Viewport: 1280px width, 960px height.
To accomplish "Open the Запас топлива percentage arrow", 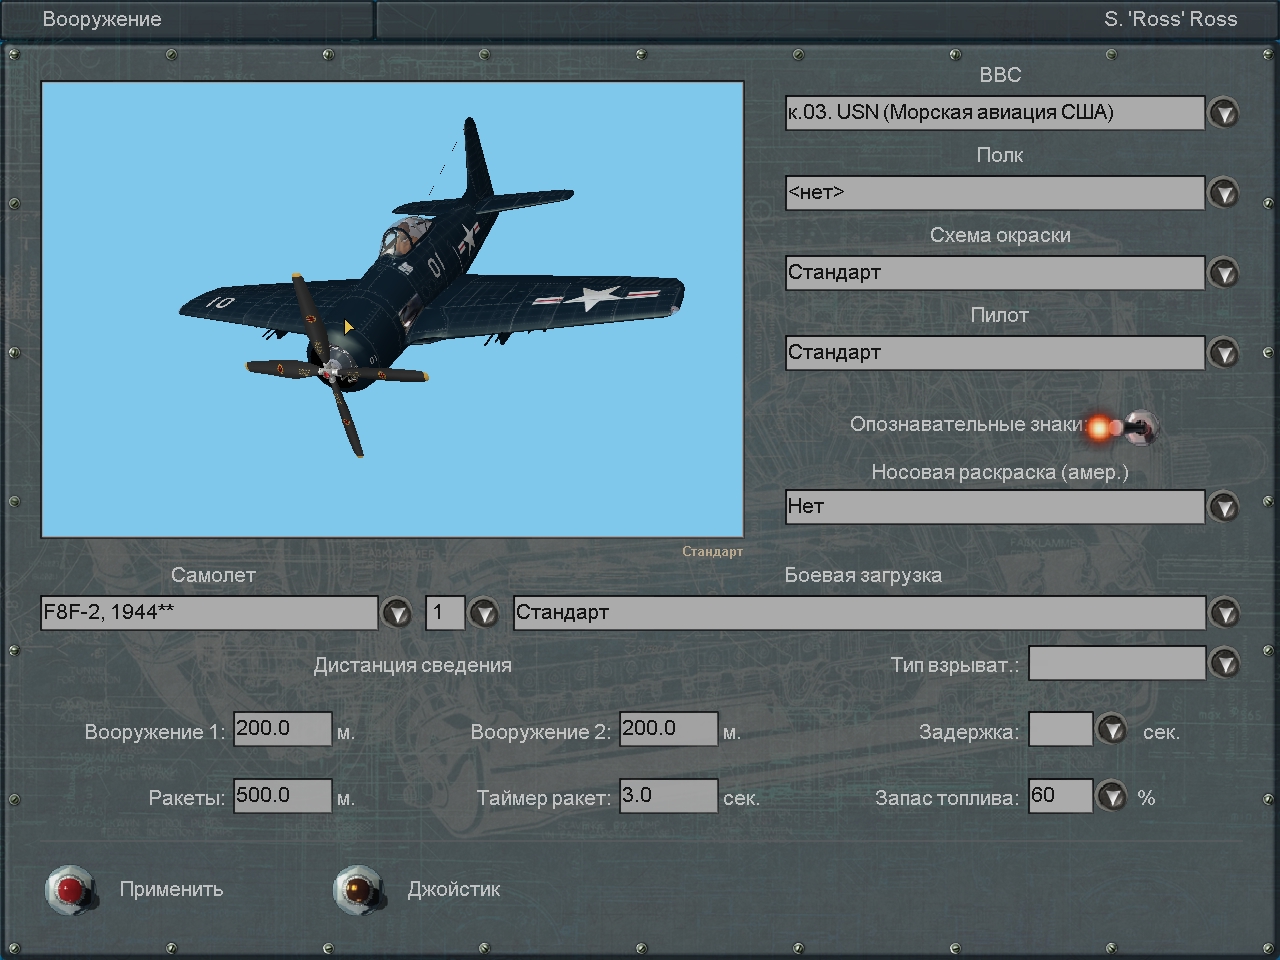I will (x=1111, y=797).
